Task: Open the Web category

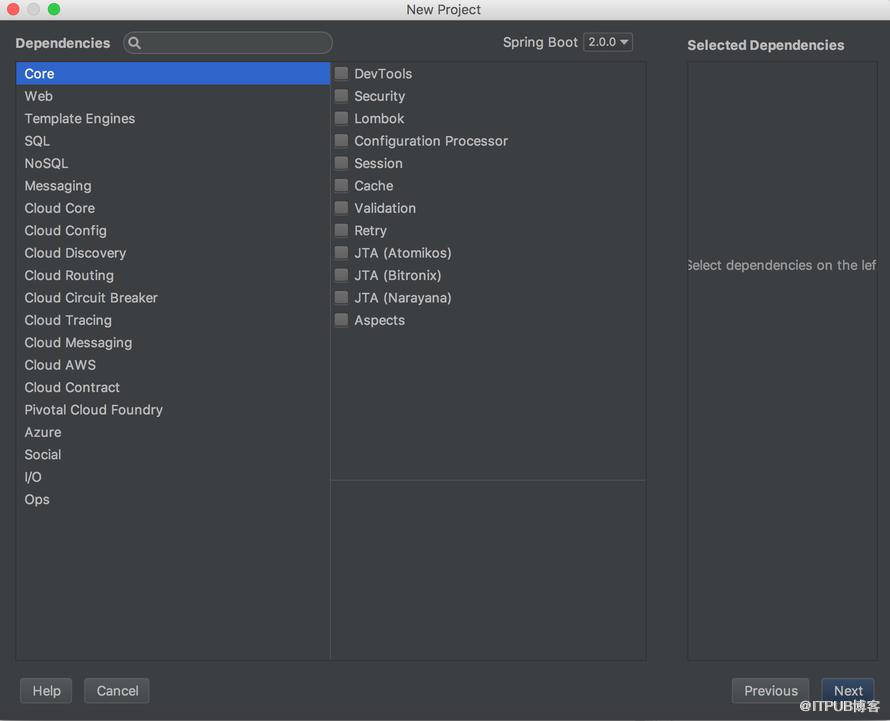Action: pos(173,96)
